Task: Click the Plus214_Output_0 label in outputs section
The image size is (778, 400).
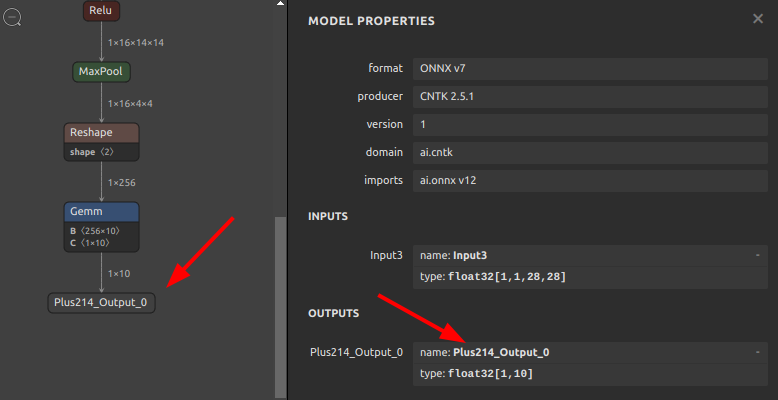Action: [356, 352]
